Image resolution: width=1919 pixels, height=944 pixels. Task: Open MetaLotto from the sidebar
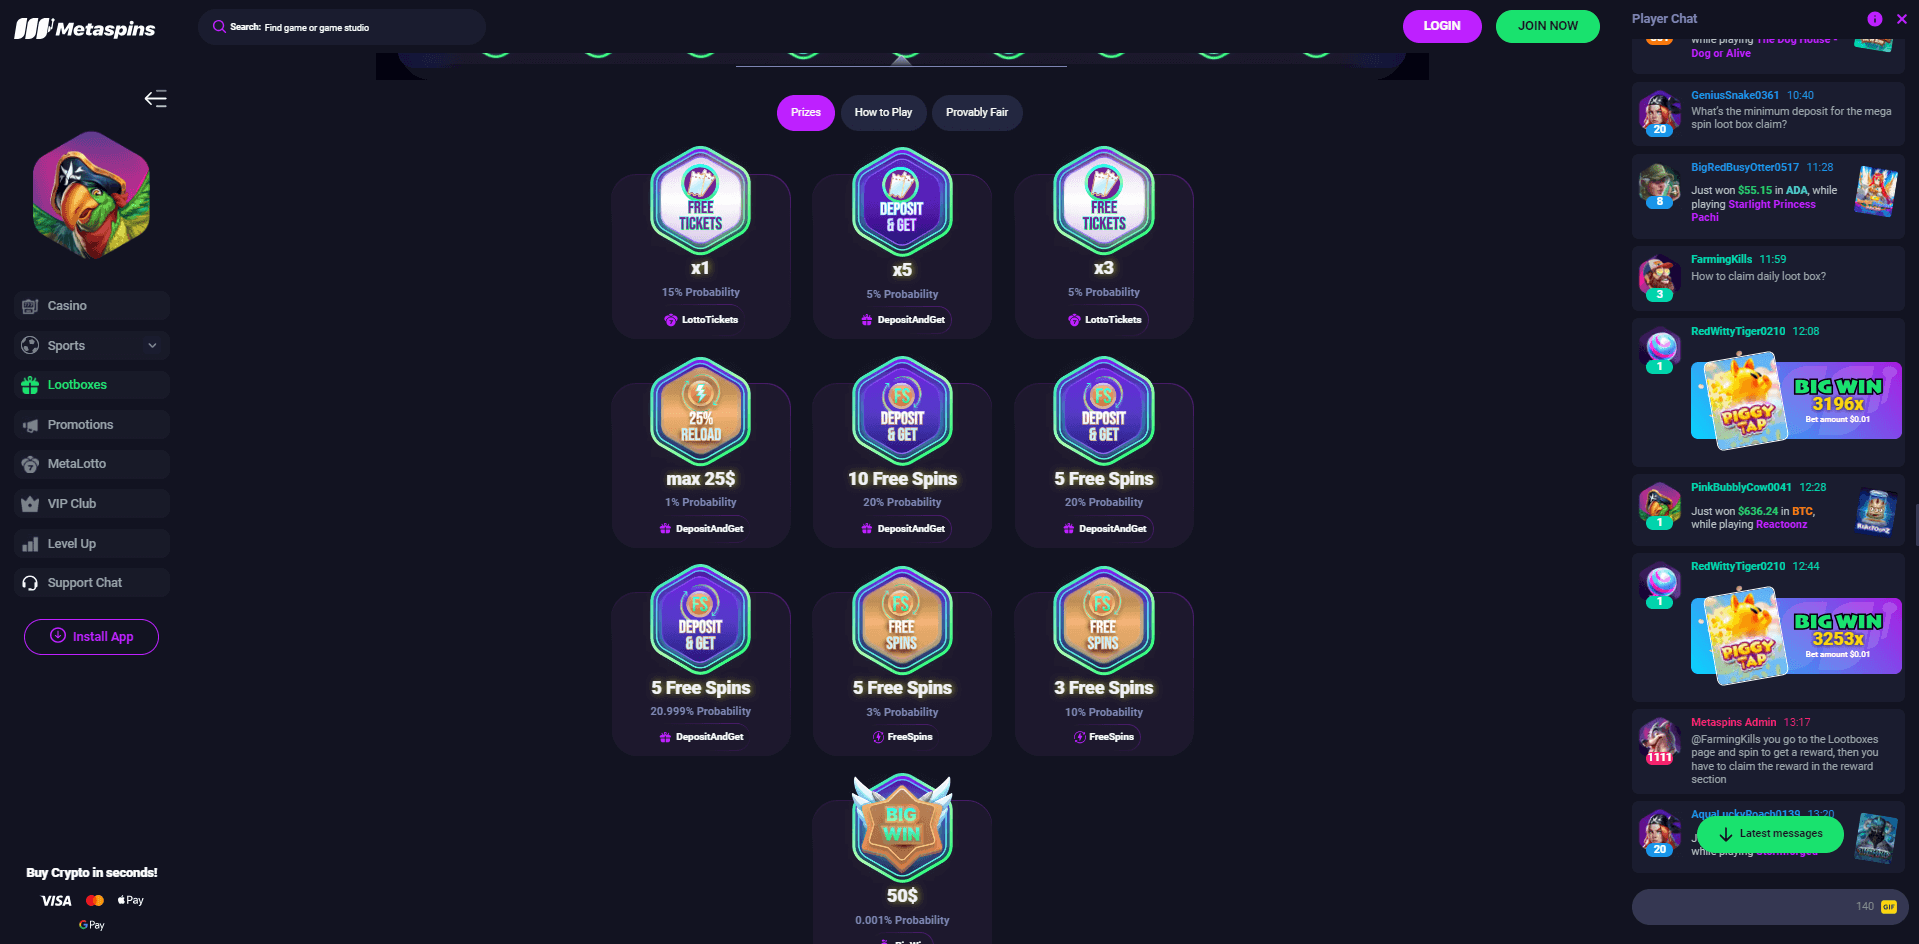point(92,464)
